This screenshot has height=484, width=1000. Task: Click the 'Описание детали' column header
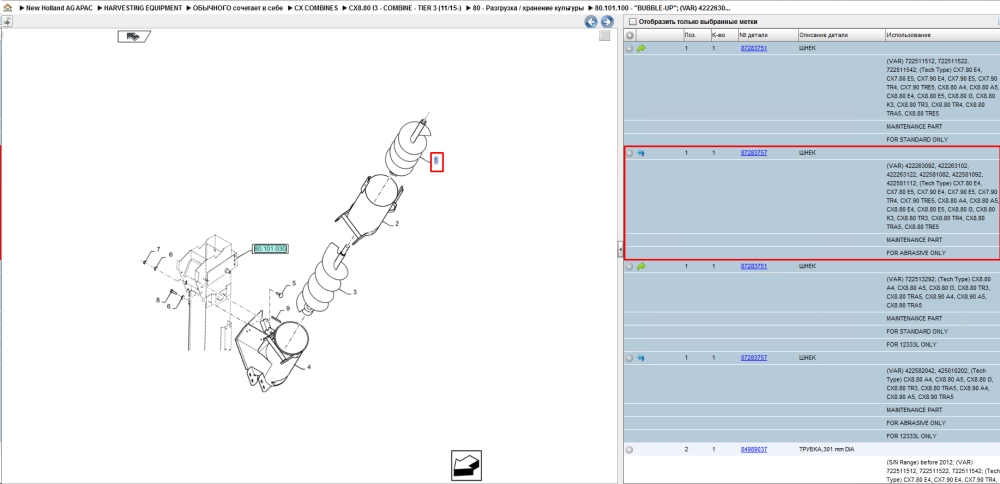click(x=841, y=35)
